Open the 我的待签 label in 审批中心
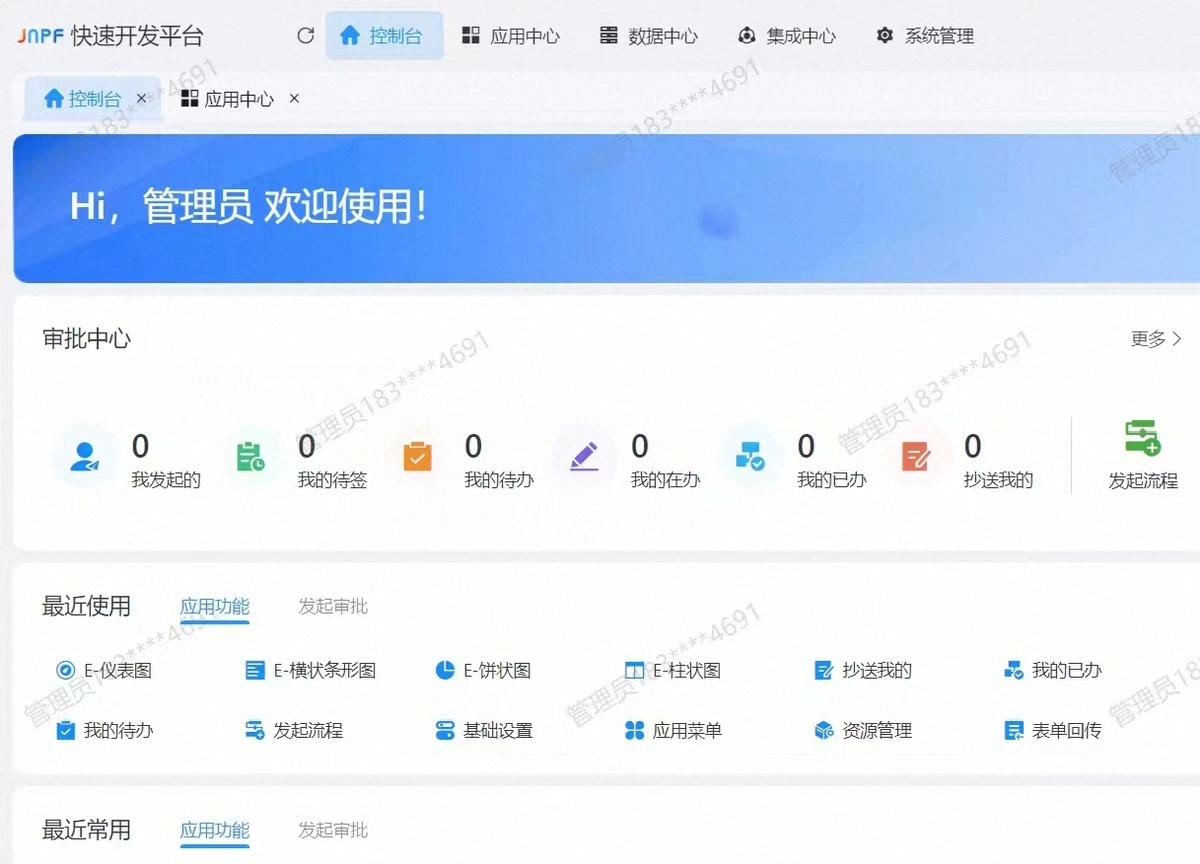The height and width of the screenshot is (864, 1200). point(332,480)
